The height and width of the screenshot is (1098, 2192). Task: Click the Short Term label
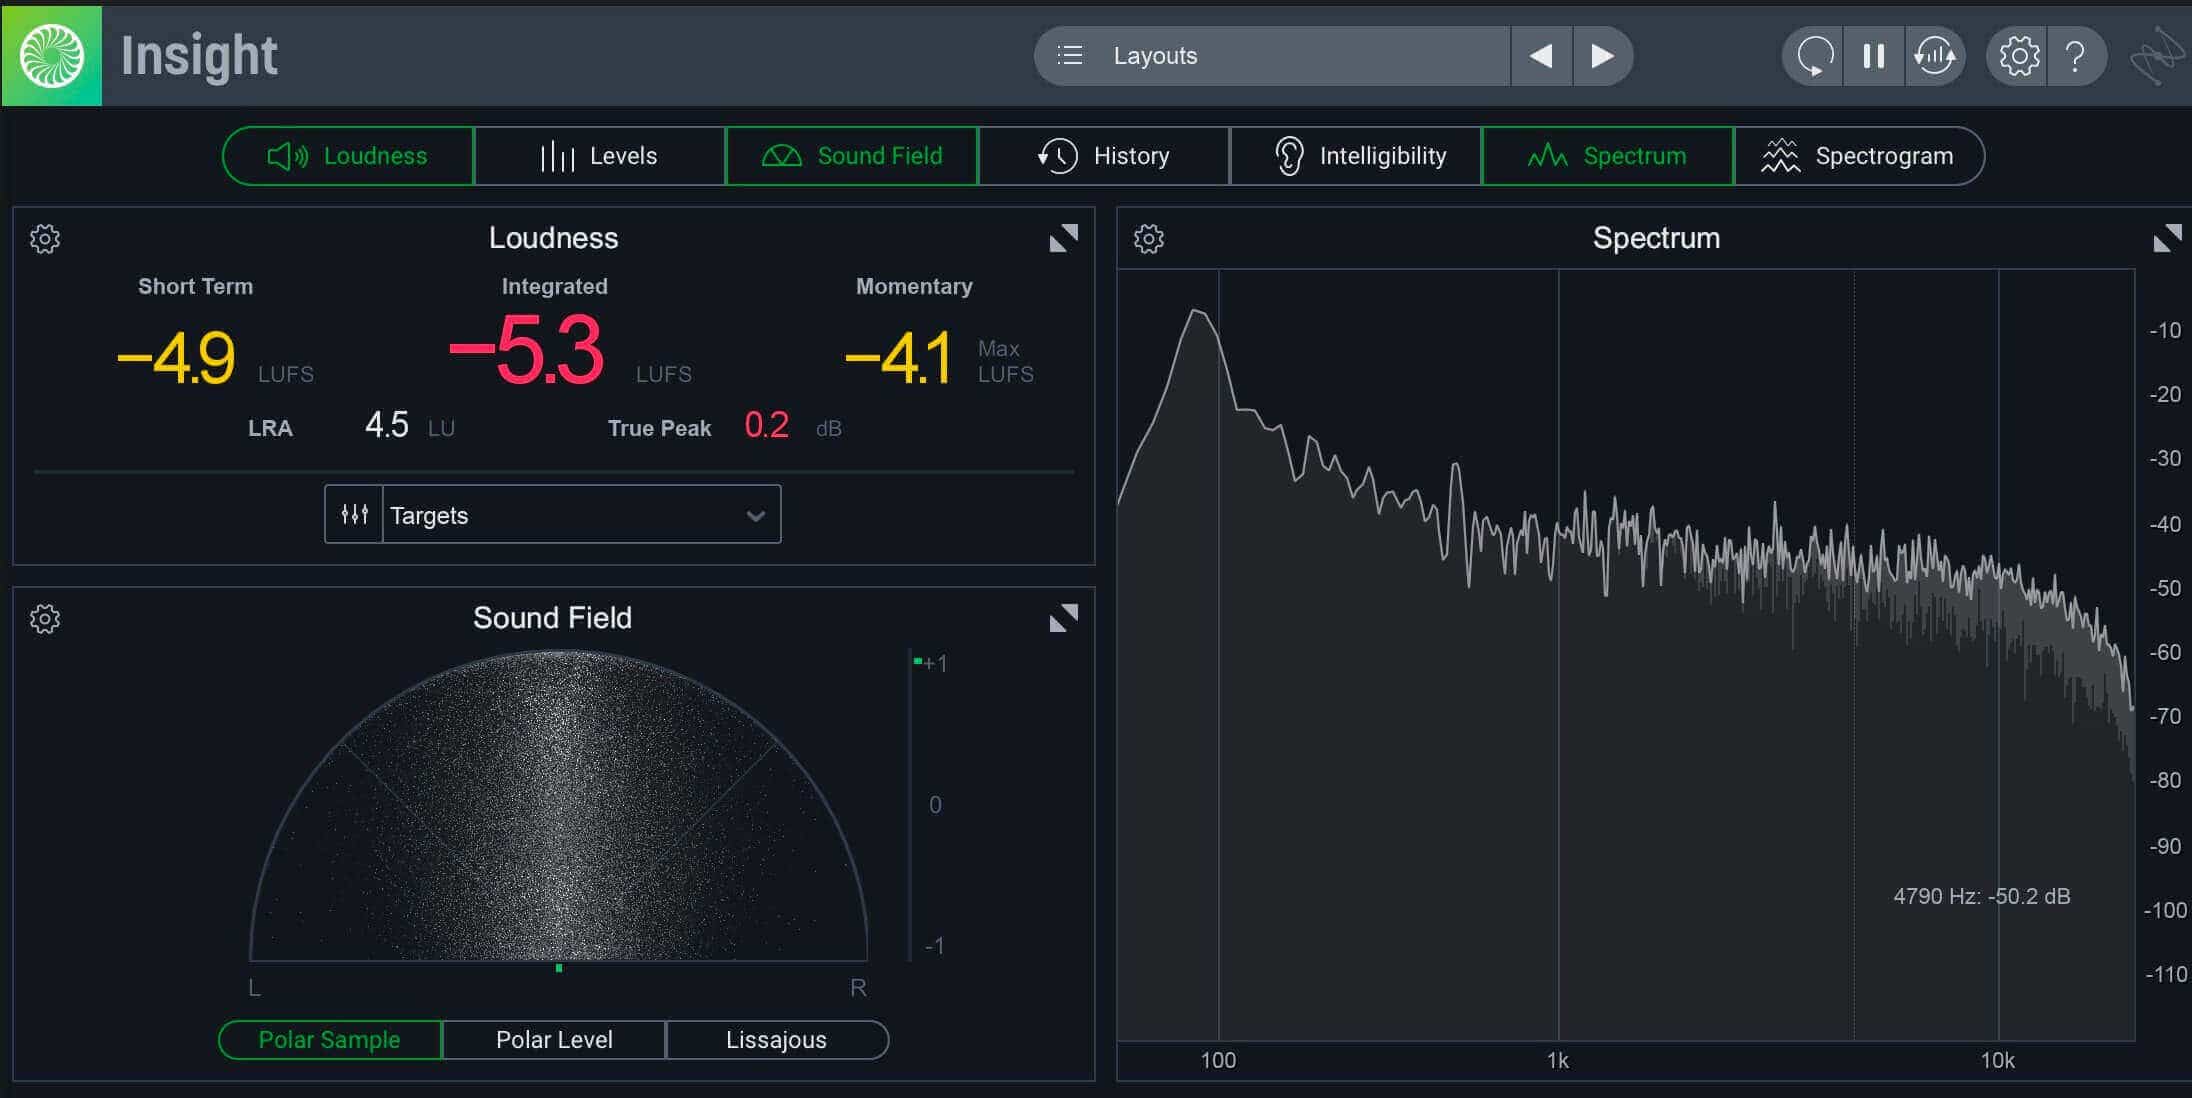[196, 286]
